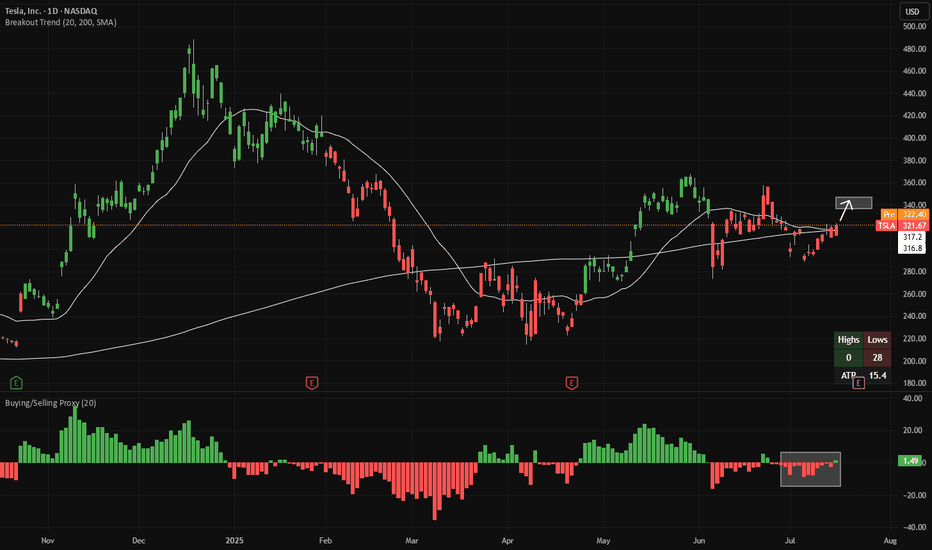Click the 2025 date axis label
932x550 pixels.
235,540
